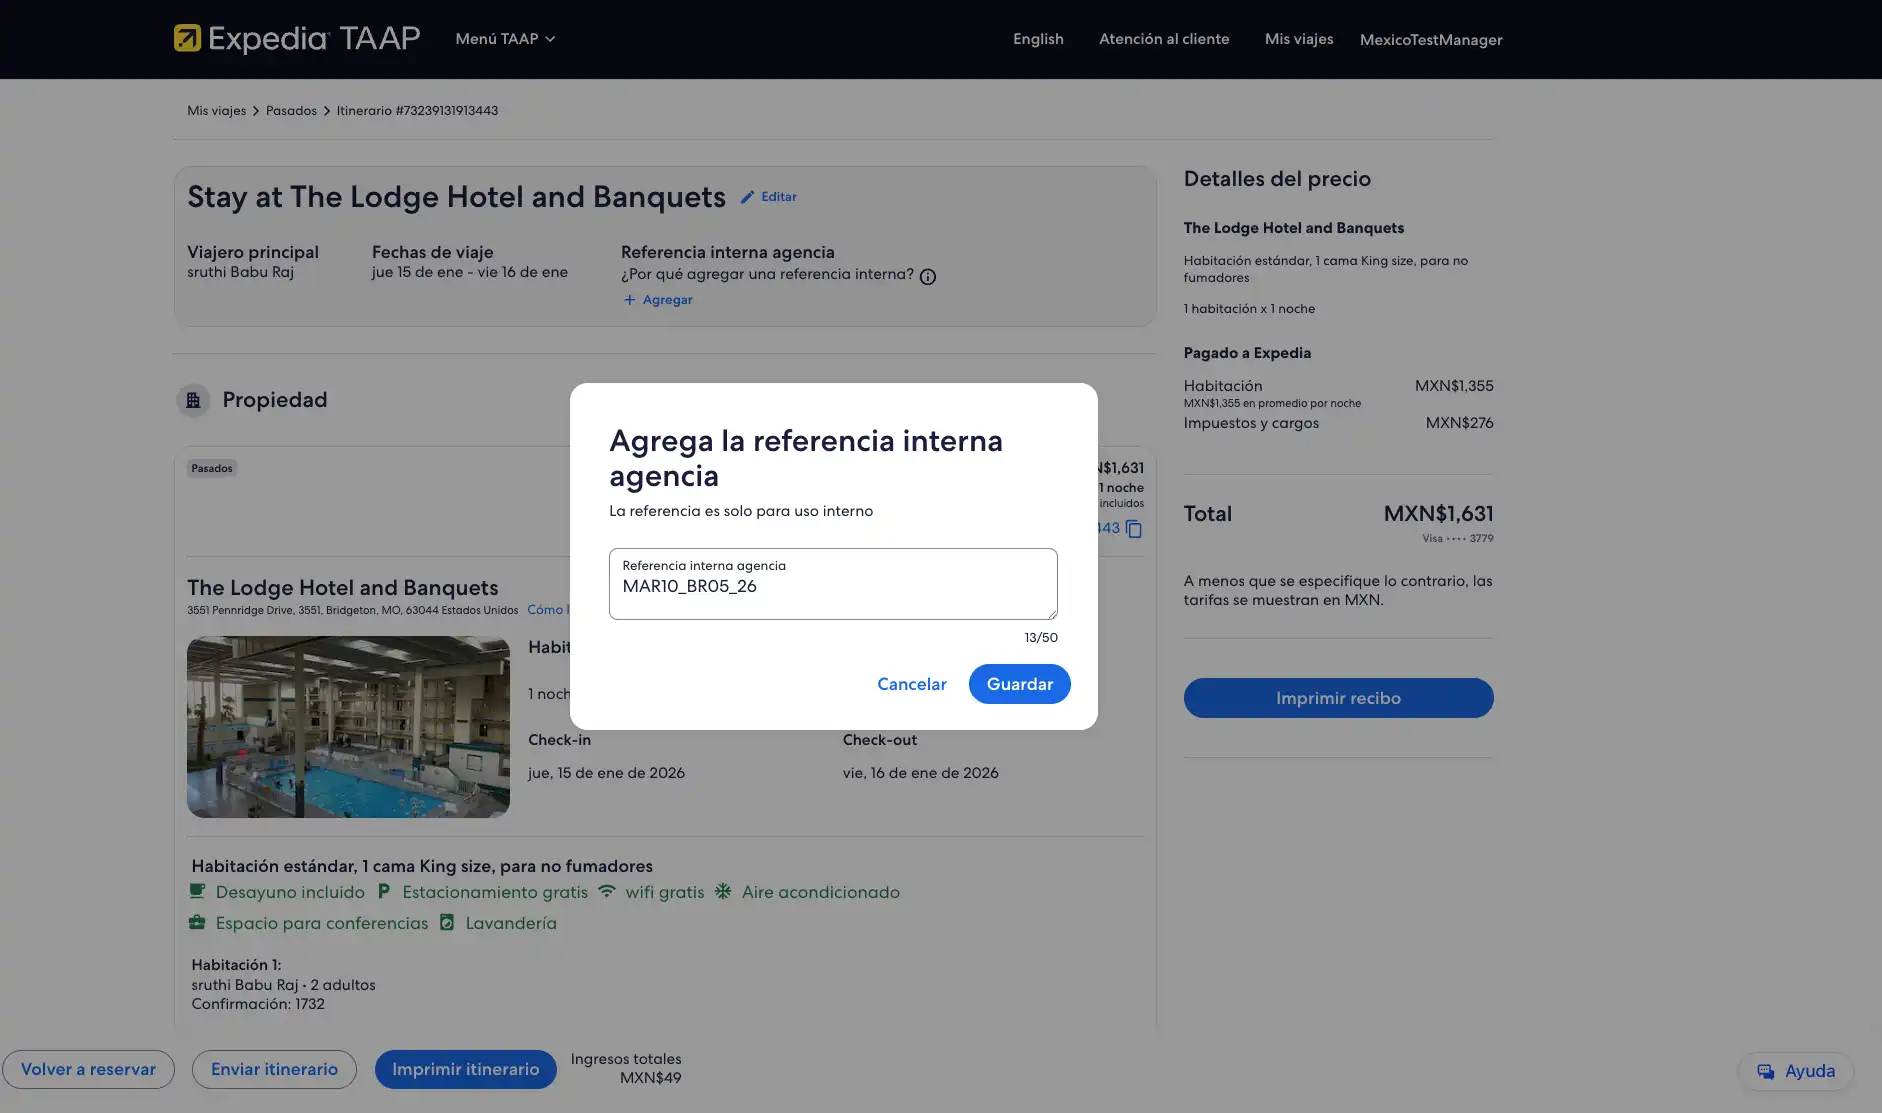Viewport: 1882px width, 1113px height.
Task: Click the wifi gratis icon
Action: [x=607, y=891]
